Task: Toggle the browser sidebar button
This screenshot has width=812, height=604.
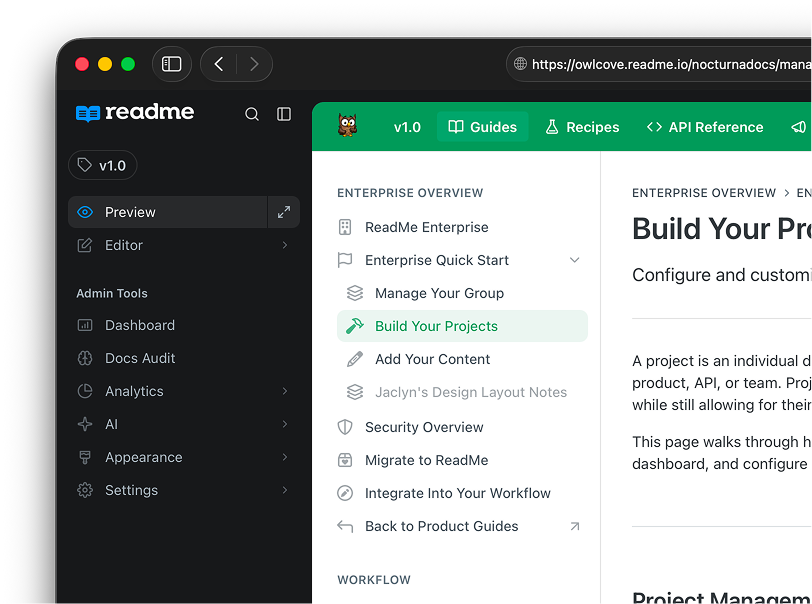Action: [171, 64]
